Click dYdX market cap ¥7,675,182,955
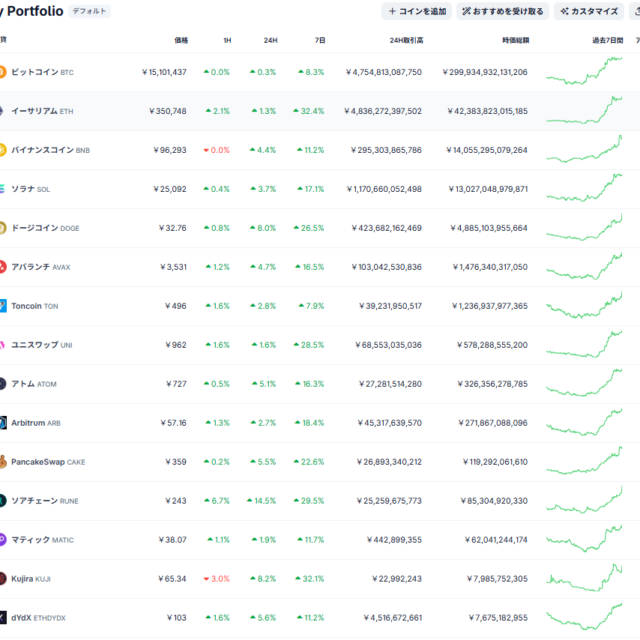The height and width of the screenshot is (640, 640). pos(498,618)
